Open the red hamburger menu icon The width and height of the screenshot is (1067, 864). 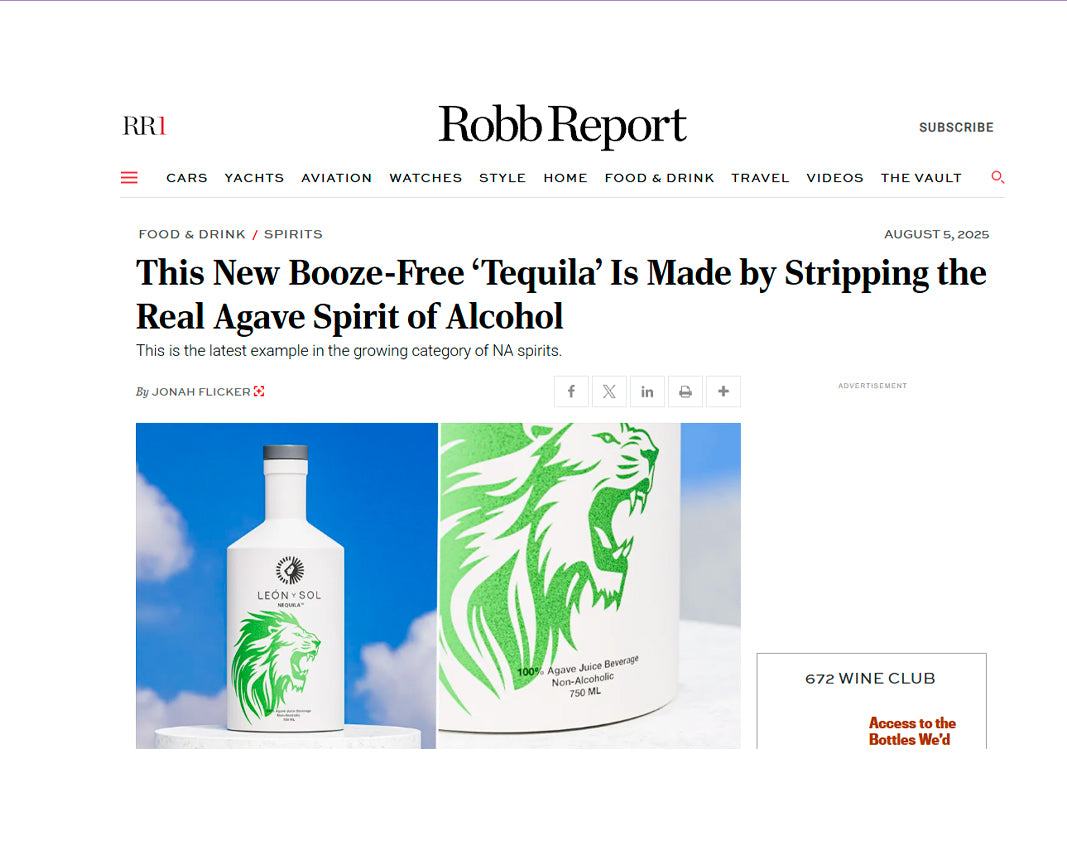129,178
